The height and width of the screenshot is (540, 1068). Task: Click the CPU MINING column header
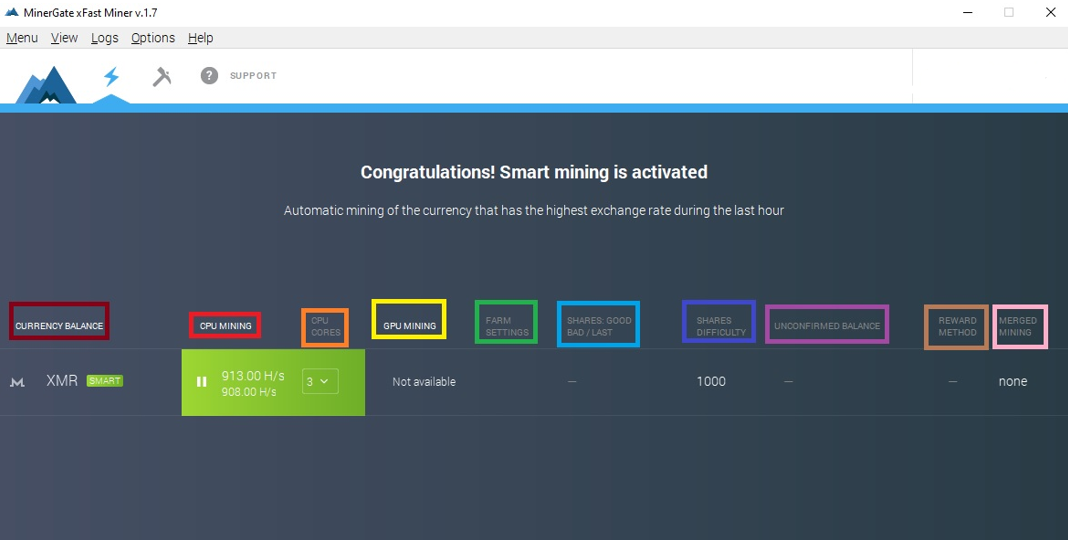[225, 326]
